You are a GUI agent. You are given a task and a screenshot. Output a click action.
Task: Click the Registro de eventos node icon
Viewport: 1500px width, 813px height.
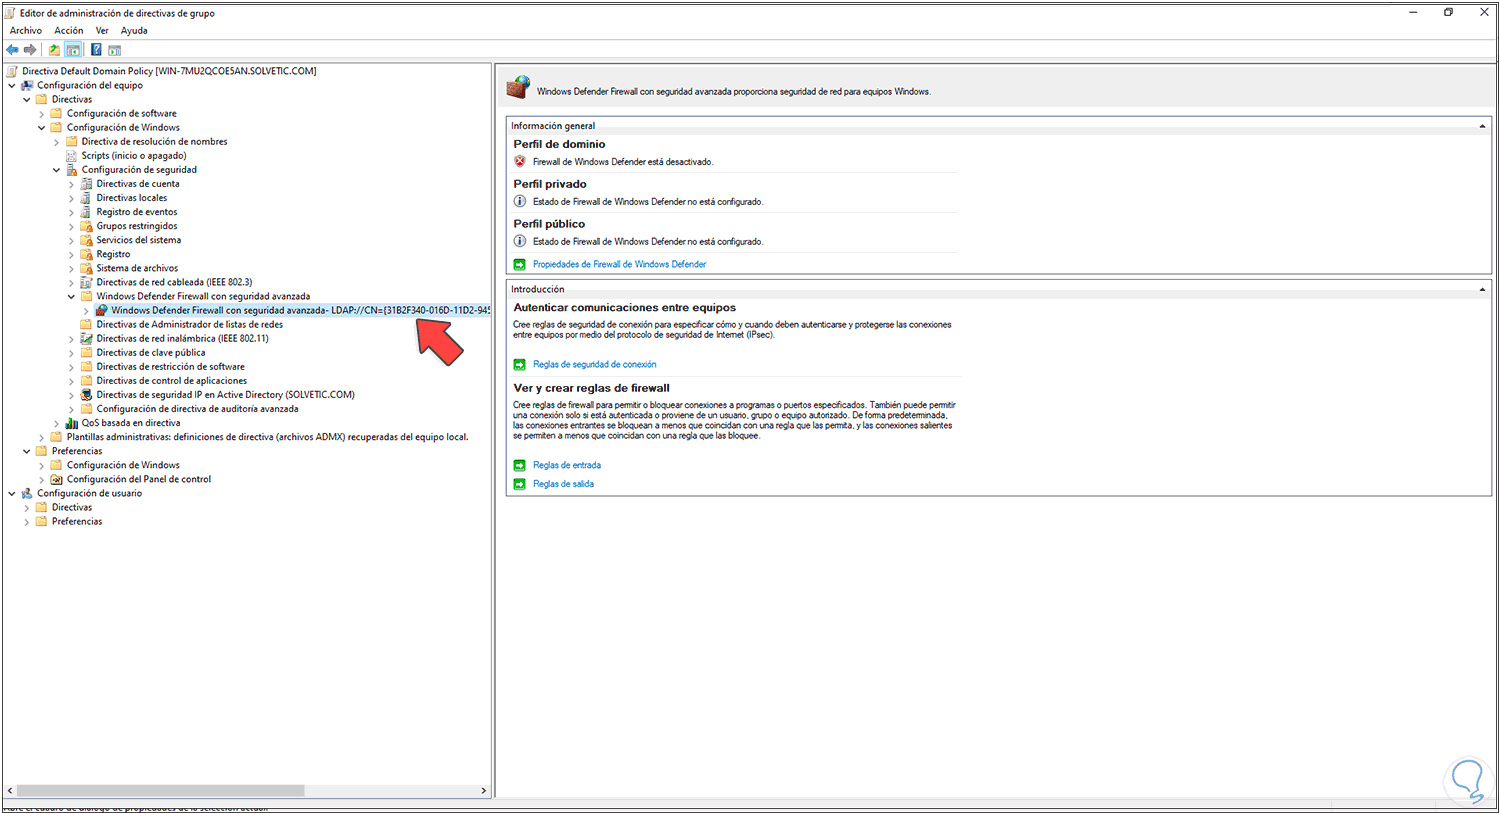pyautogui.click(x=86, y=212)
